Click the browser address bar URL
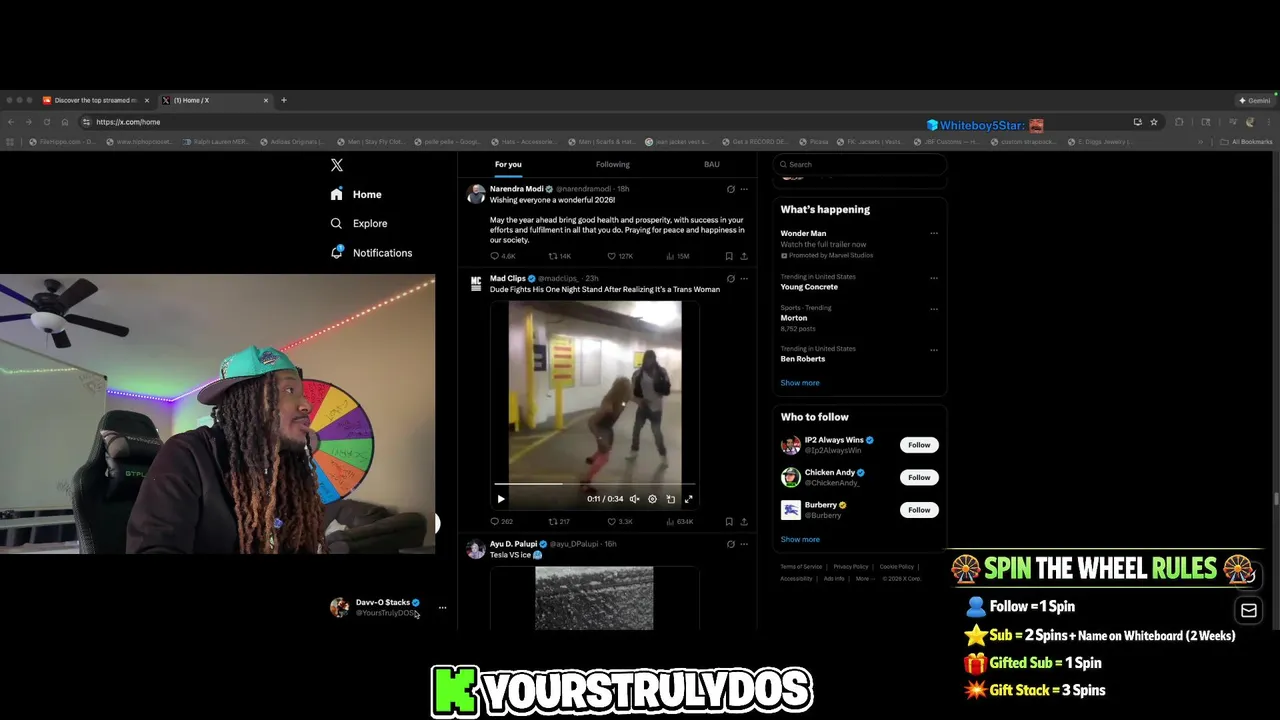 (128, 122)
